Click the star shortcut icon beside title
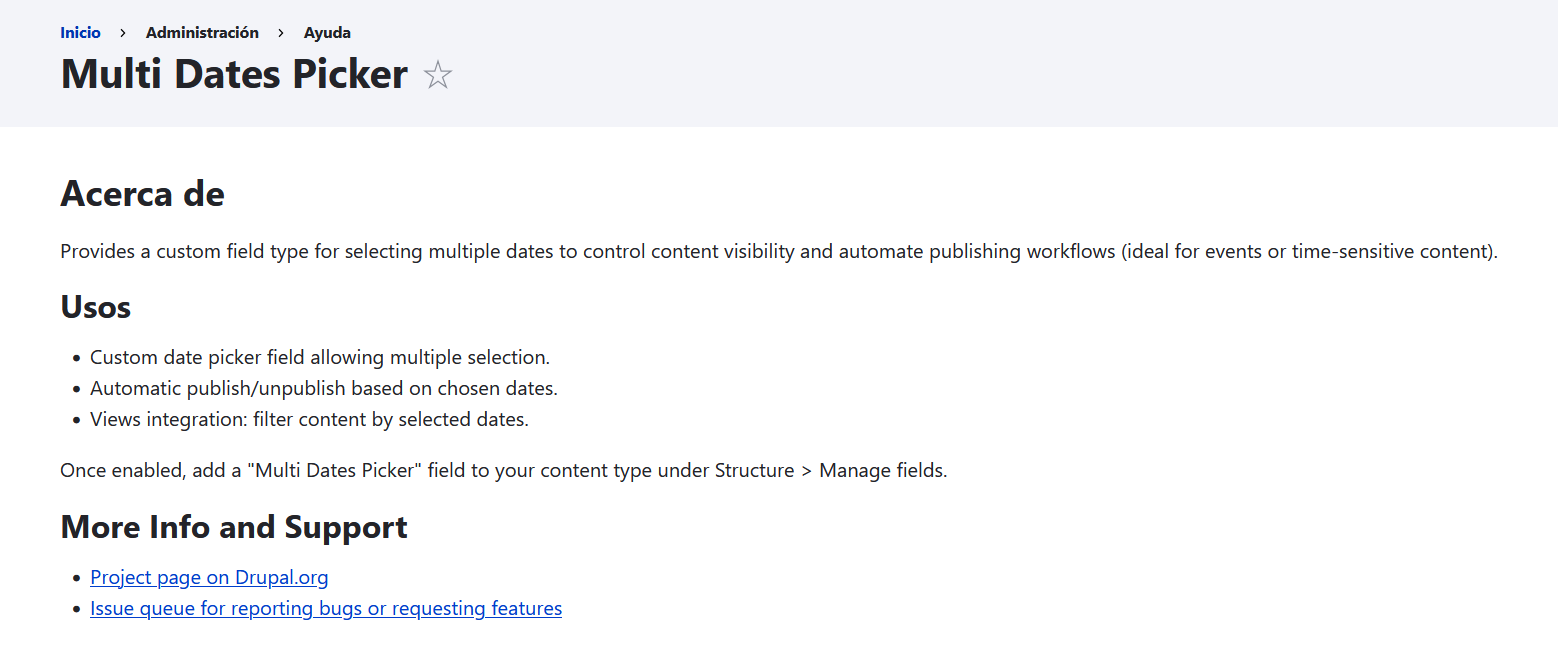The height and width of the screenshot is (650, 1558). (x=438, y=76)
